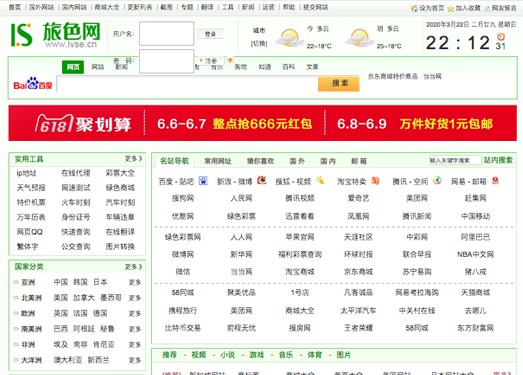
Task: Open the 常用网址 tab
Action: (217, 161)
